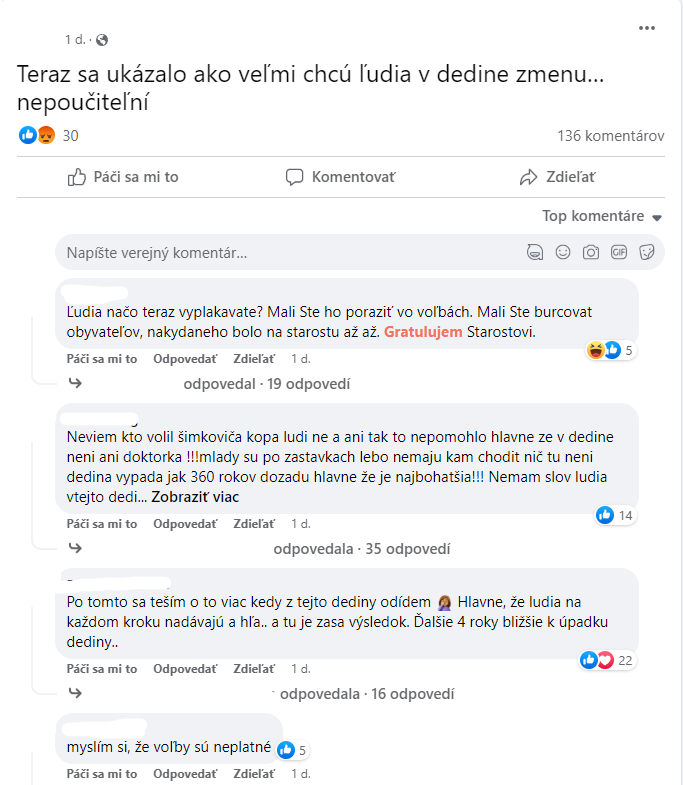
Task: Open the sticker picker icon
Action: 647,253
